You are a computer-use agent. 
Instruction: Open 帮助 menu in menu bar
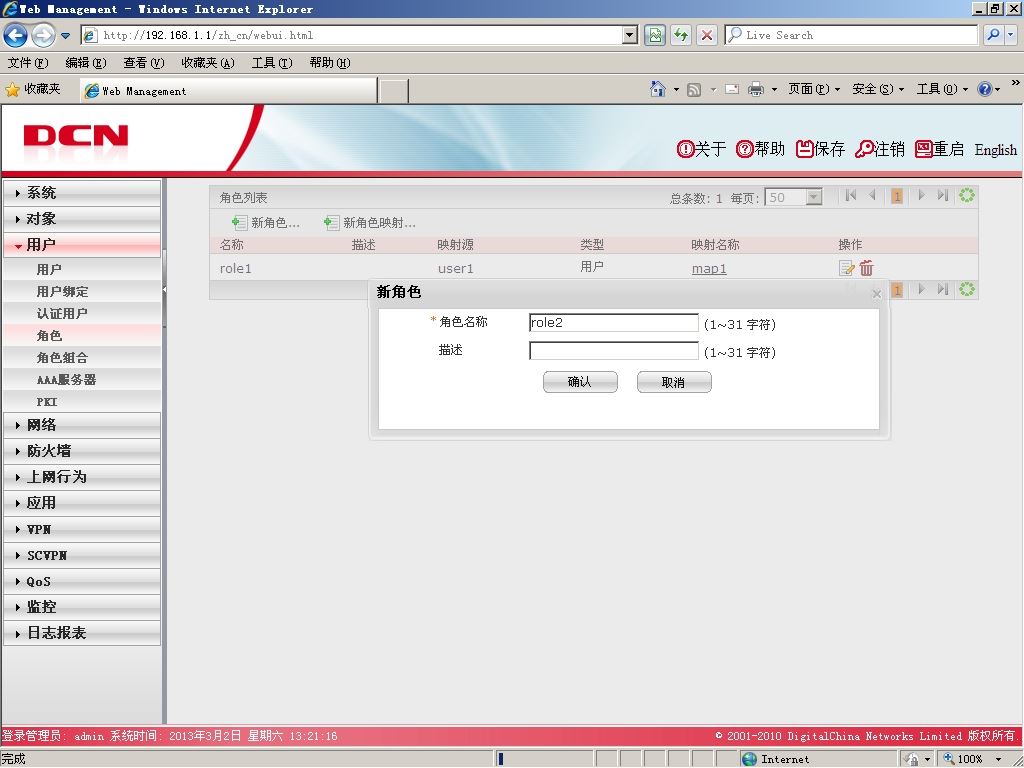coord(330,63)
